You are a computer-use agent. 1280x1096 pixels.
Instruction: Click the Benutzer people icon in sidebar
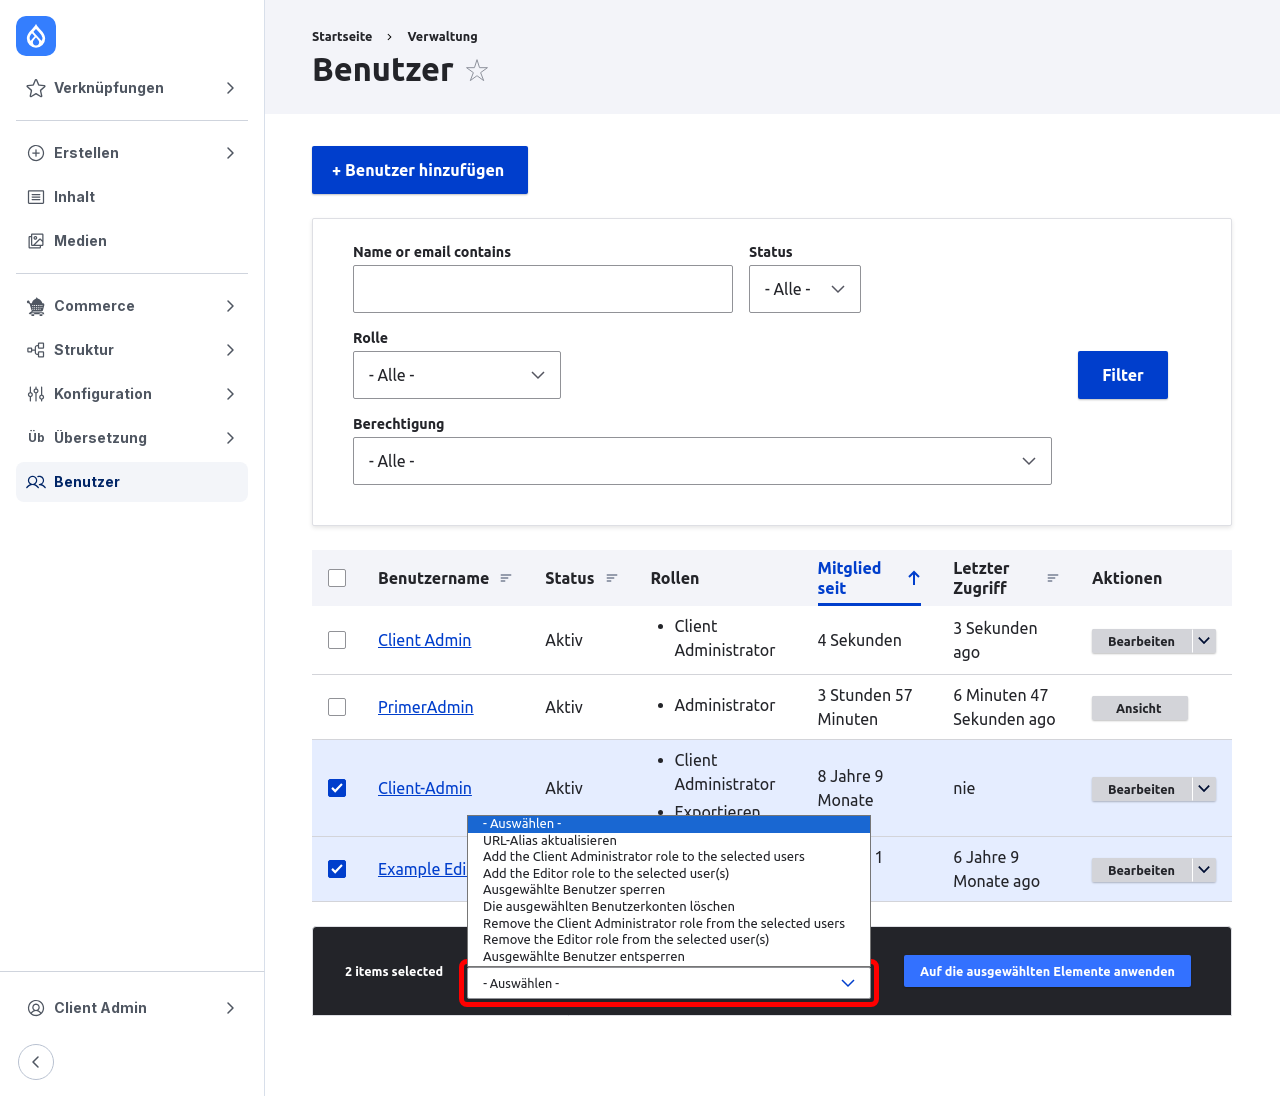coord(36,482)
